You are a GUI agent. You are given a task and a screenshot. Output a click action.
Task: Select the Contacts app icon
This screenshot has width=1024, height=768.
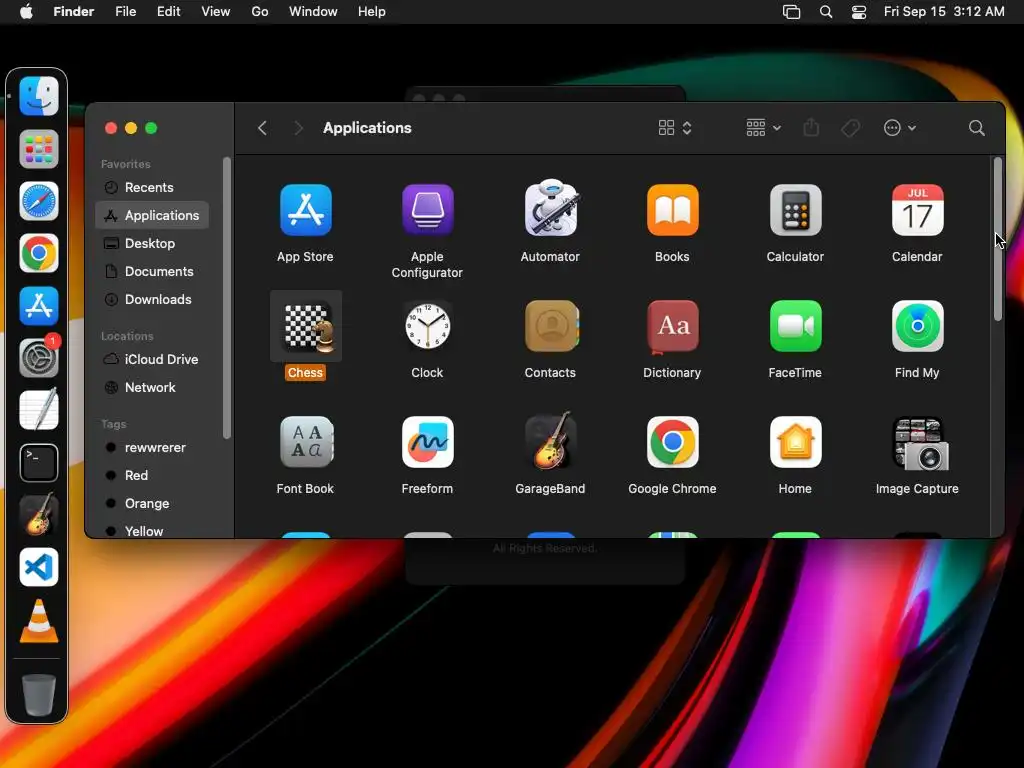click(551, 326)
